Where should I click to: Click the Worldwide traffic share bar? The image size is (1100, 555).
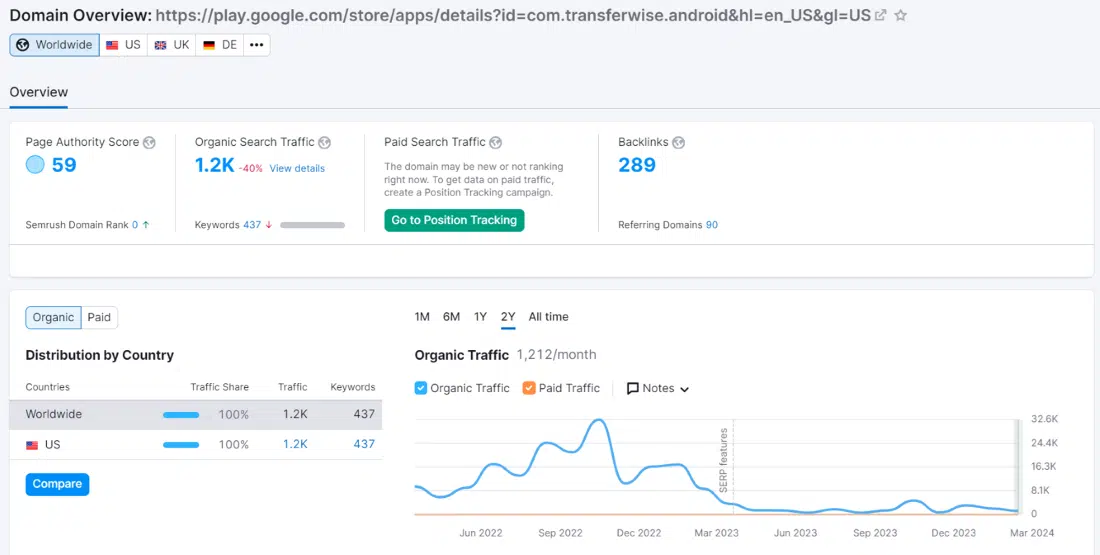coord(181,415)
